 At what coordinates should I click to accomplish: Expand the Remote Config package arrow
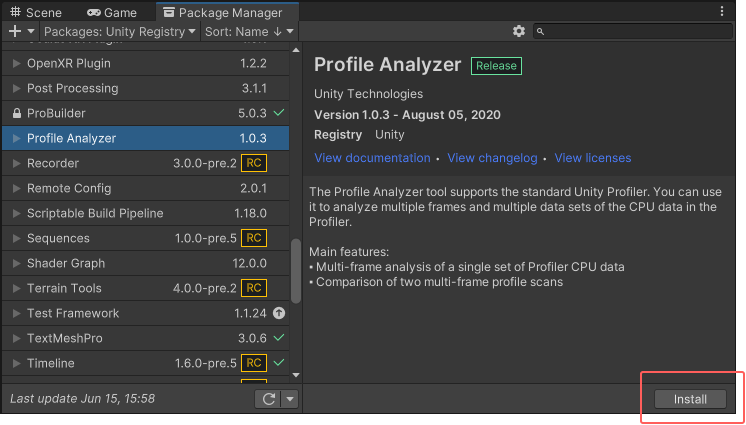[16, 188]
